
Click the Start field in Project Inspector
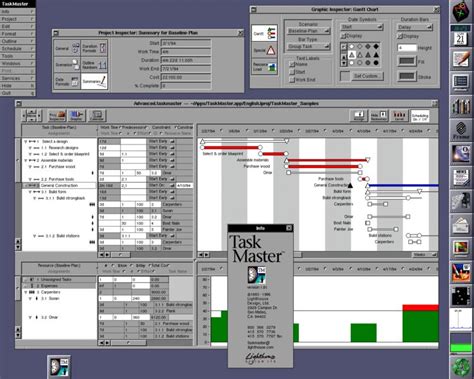coord(186,43)
